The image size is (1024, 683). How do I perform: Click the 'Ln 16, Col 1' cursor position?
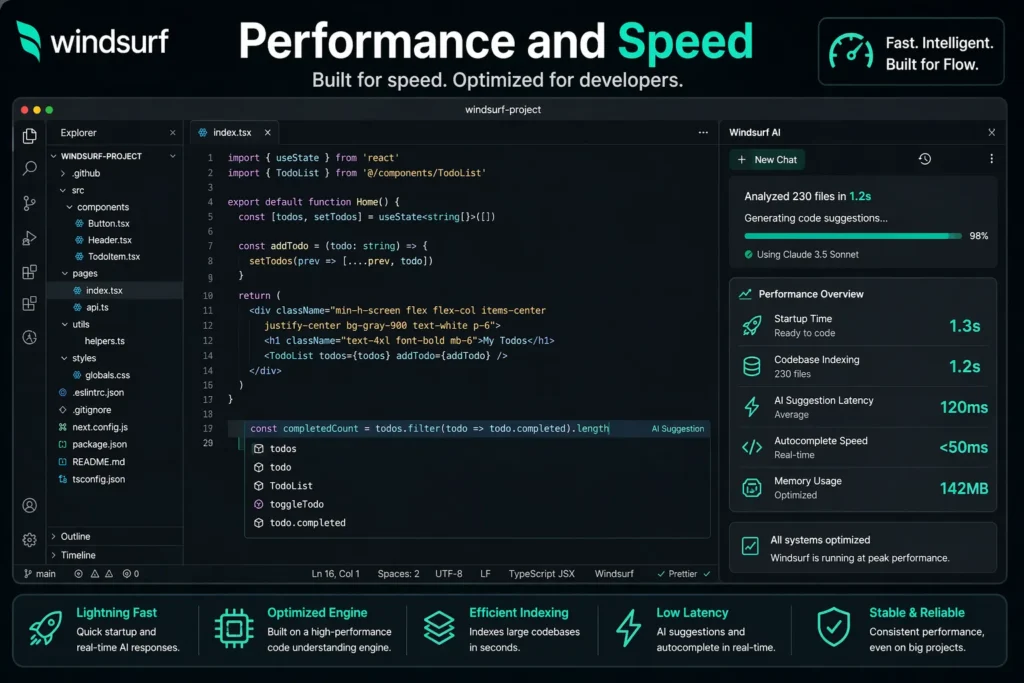click(x=335, y=574)
